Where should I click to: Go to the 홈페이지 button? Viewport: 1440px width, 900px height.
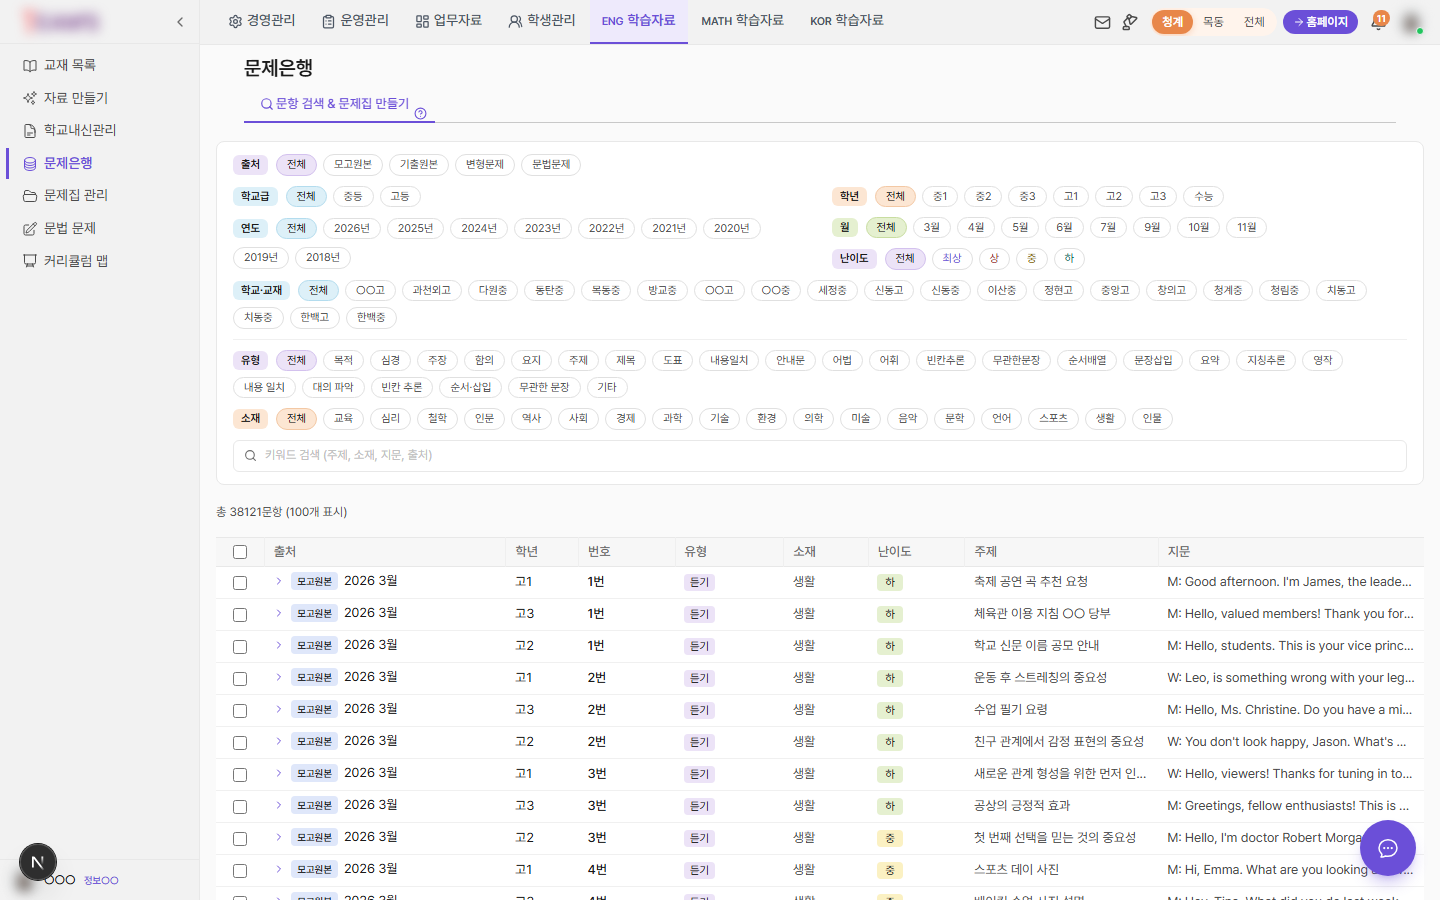(1320, 22)
